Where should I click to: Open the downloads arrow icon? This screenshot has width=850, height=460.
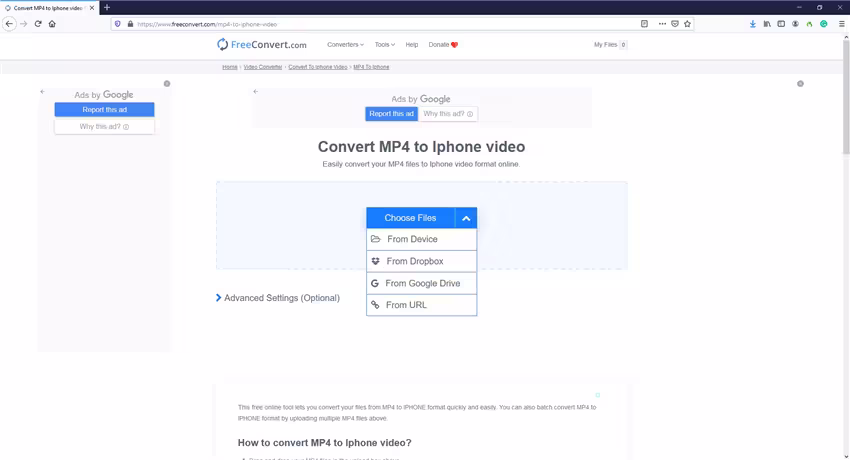(x=752, y=24)
